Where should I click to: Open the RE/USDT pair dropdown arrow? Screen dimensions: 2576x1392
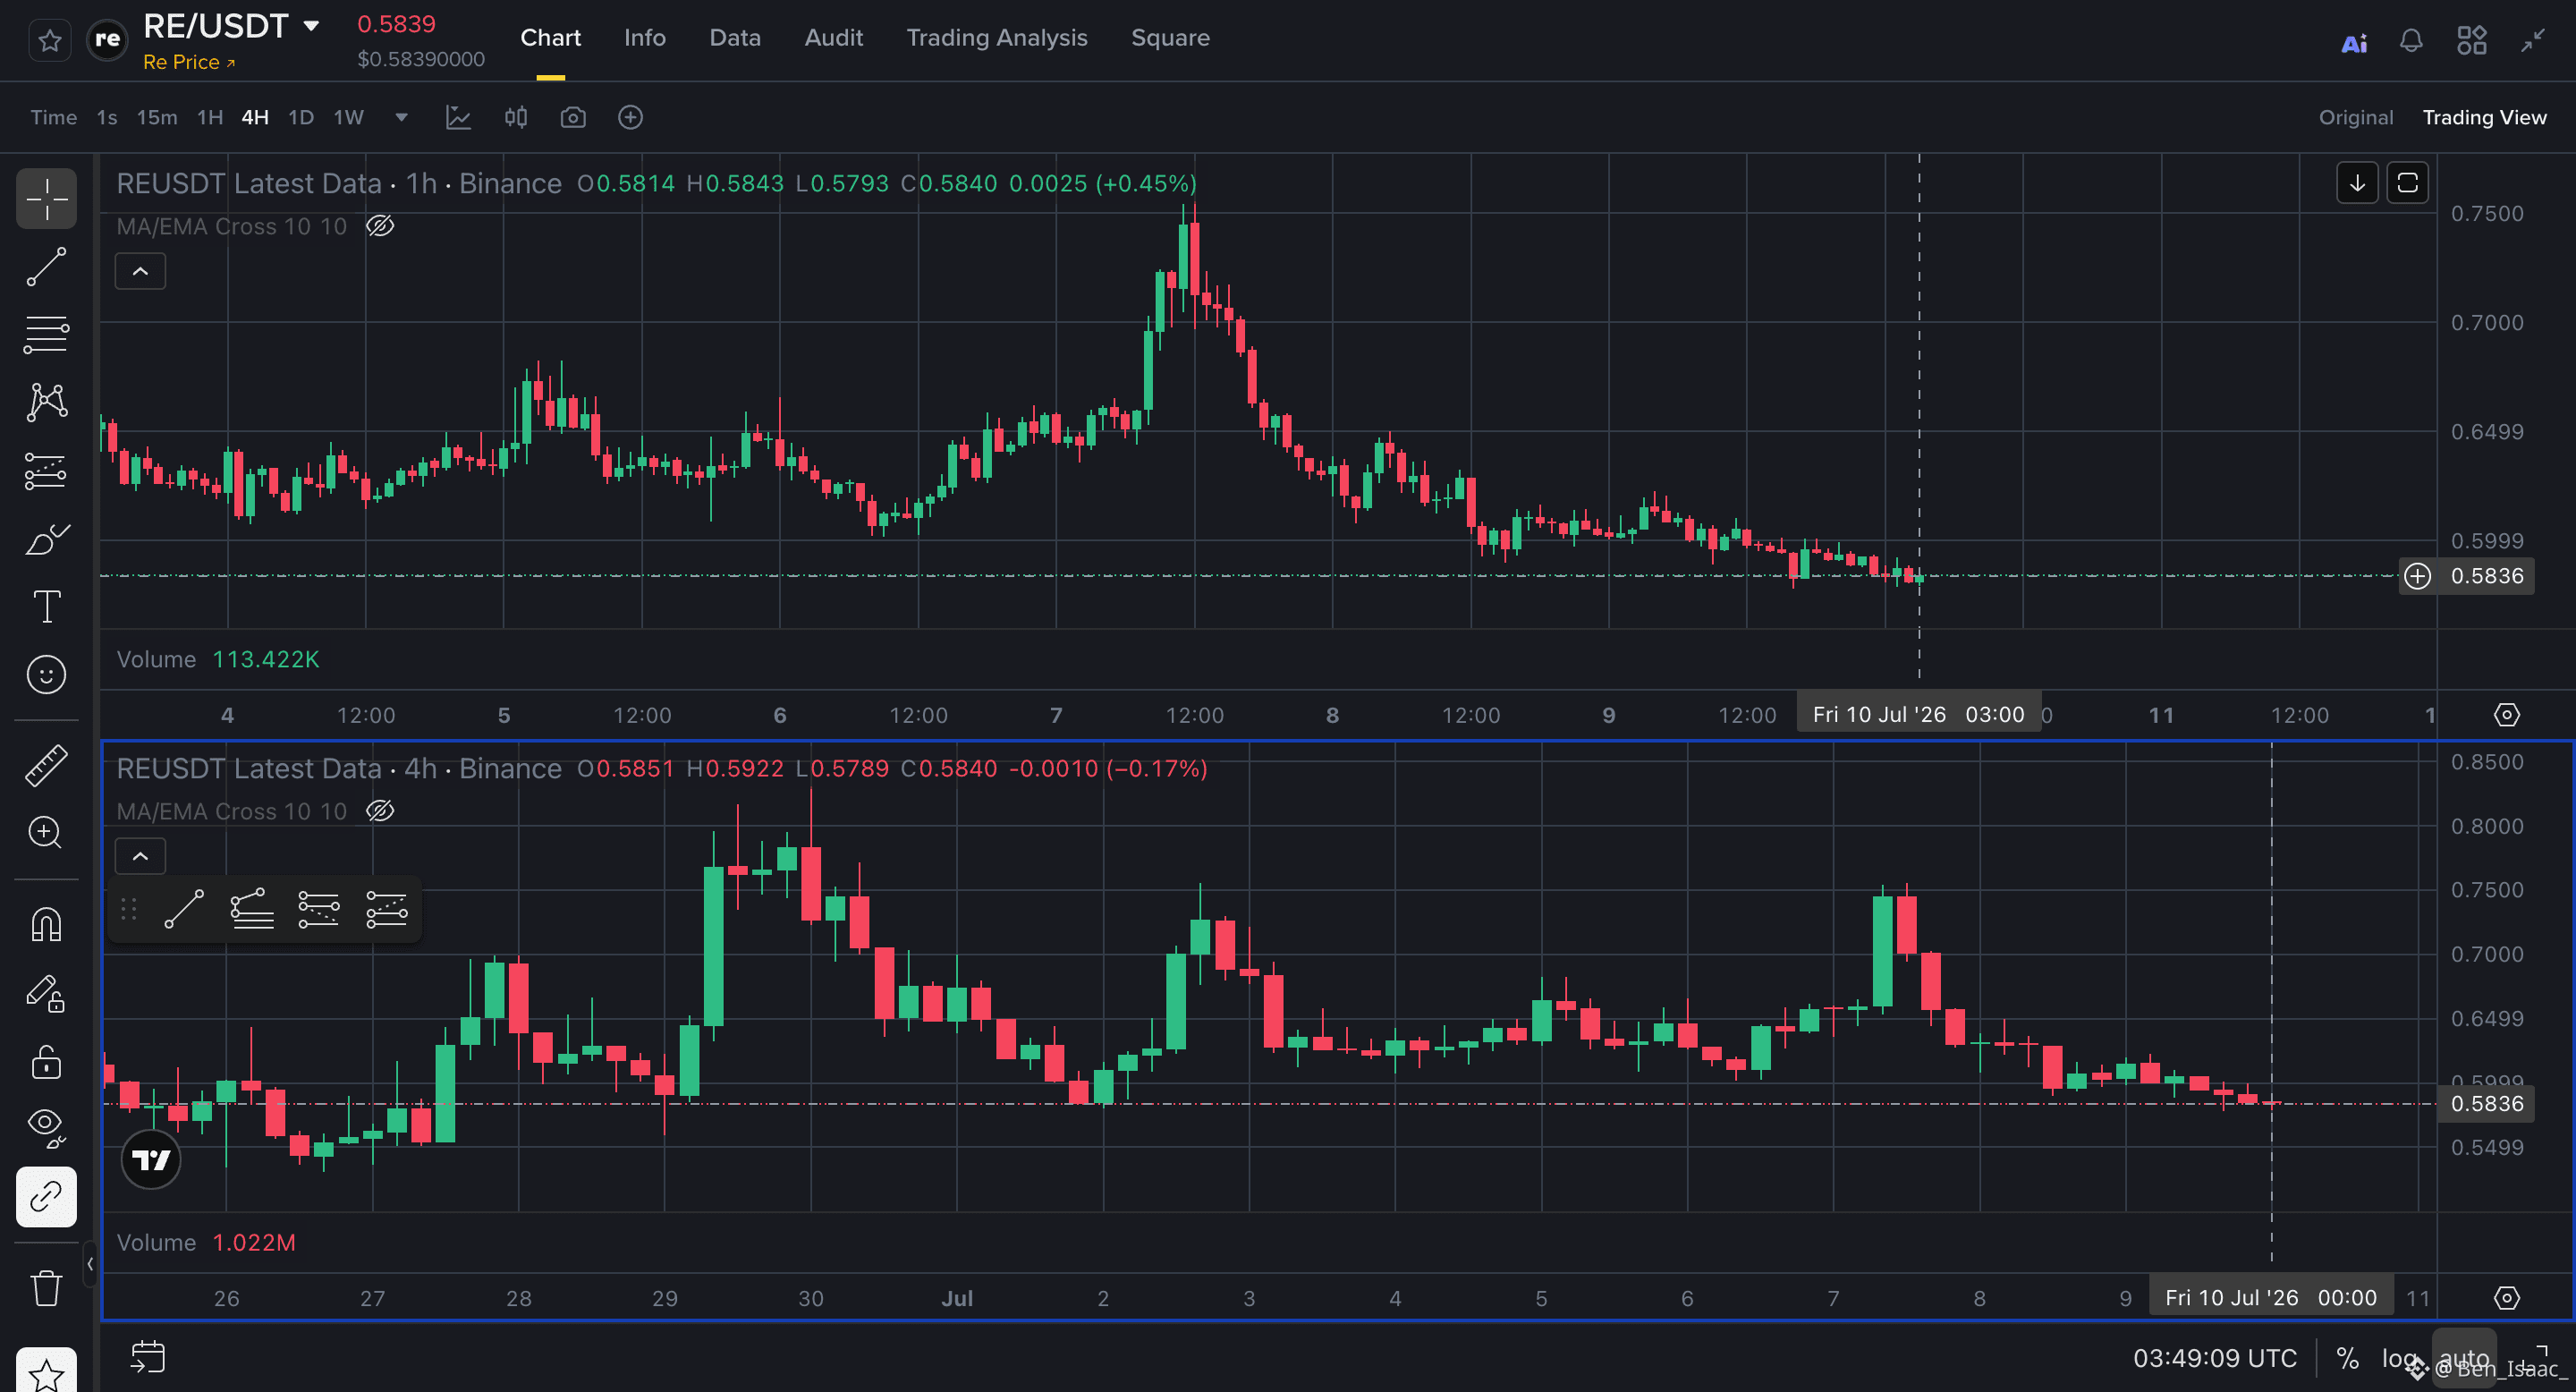pyautogui.click(x=311, y=26)
